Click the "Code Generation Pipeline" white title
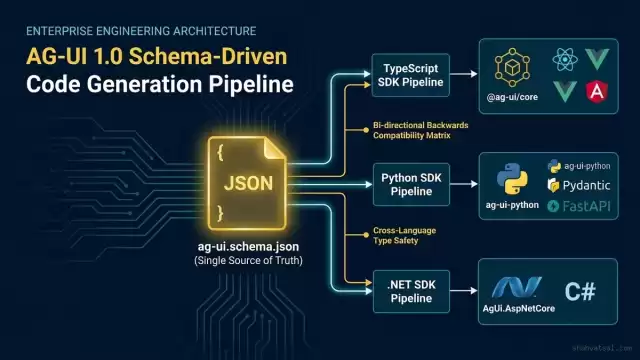640x360 pixels. pyautogui.click(x=160, y=84)
